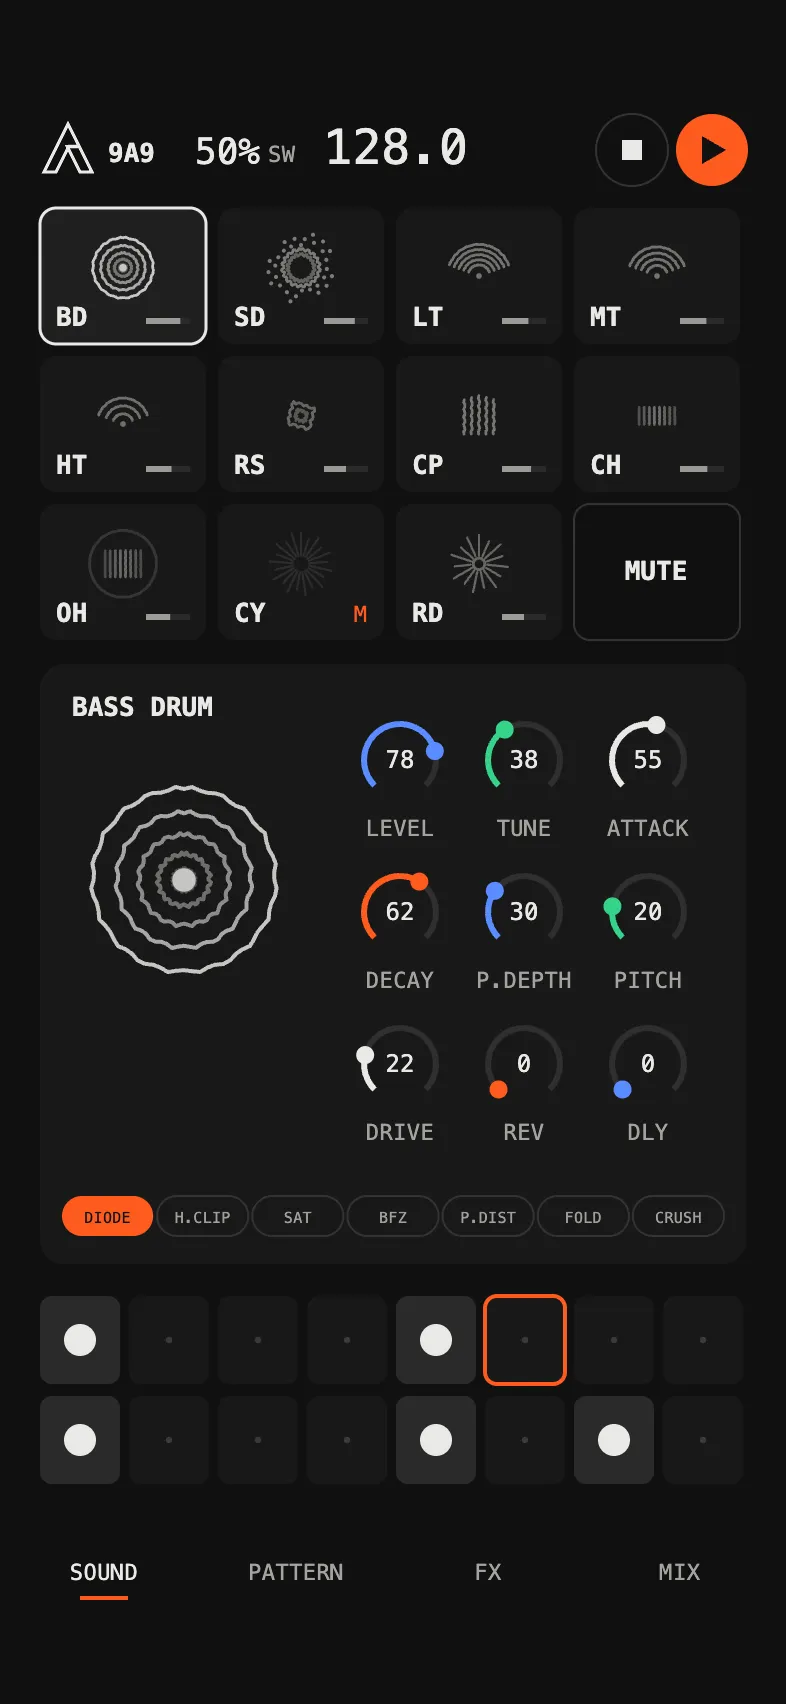Select the CH closed hi-hat pad
Screen dimensions: 786x1704
(657, 424)
